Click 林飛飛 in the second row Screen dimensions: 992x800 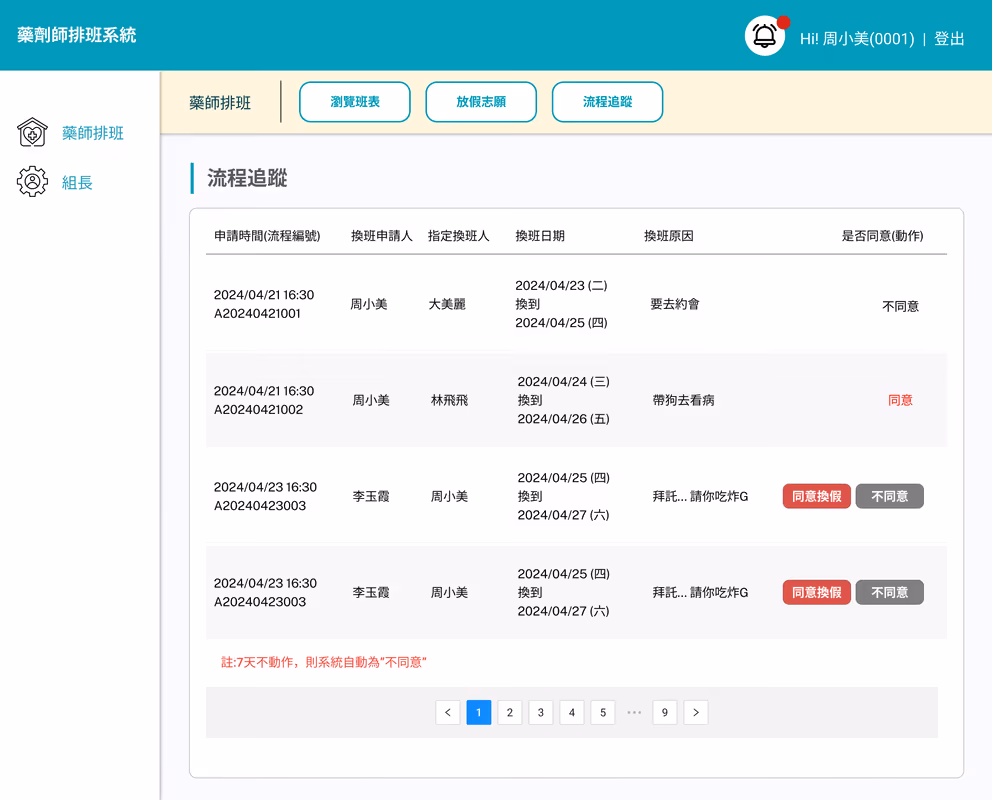coord(449,400)
